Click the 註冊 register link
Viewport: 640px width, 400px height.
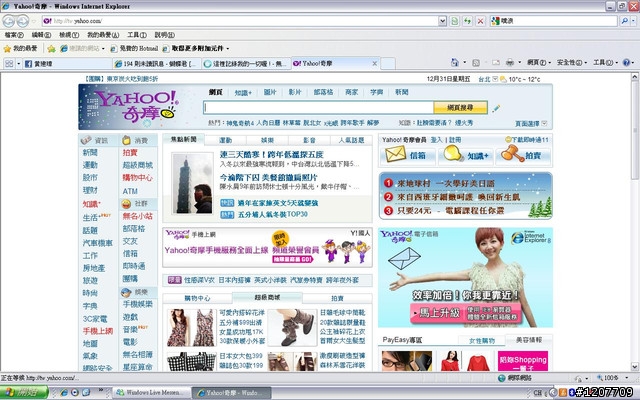click(455, 140)
